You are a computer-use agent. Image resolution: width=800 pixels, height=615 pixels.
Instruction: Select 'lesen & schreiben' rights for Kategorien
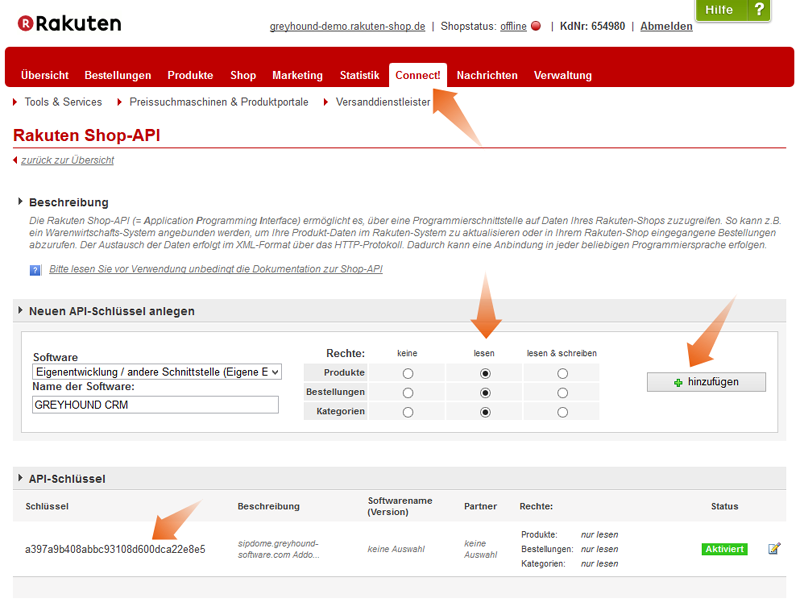[562, 412]
